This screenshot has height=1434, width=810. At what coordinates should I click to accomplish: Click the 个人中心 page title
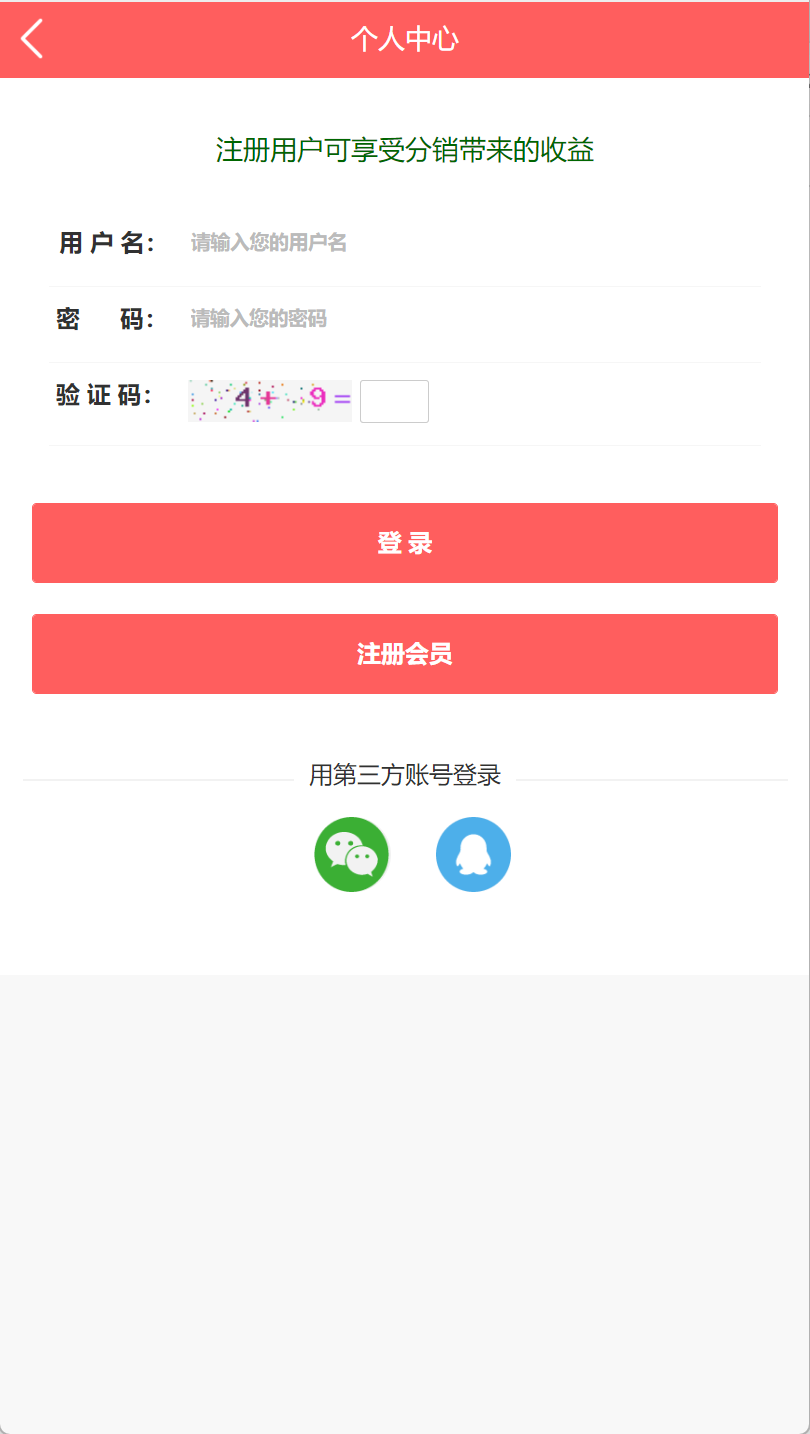tap(405, 39)
